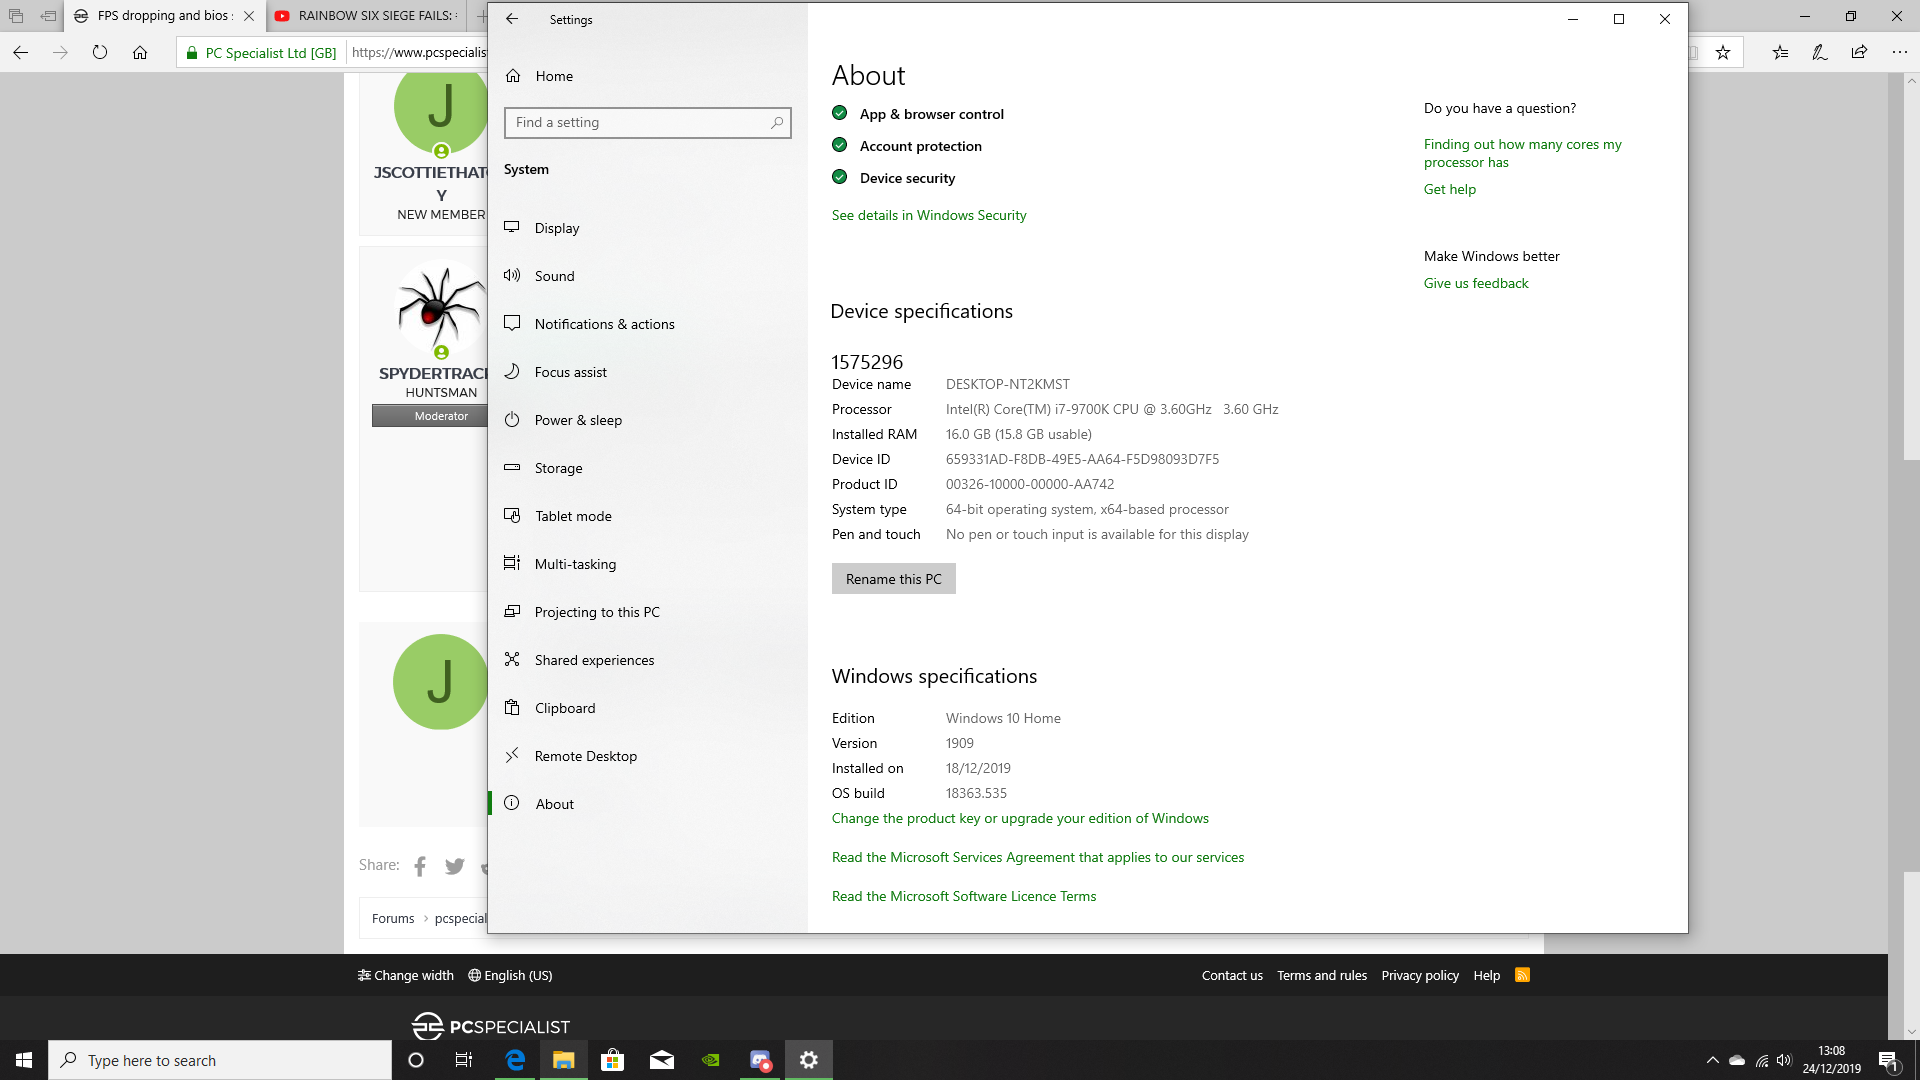Open Finding out how many cores link

[1522, 153]
